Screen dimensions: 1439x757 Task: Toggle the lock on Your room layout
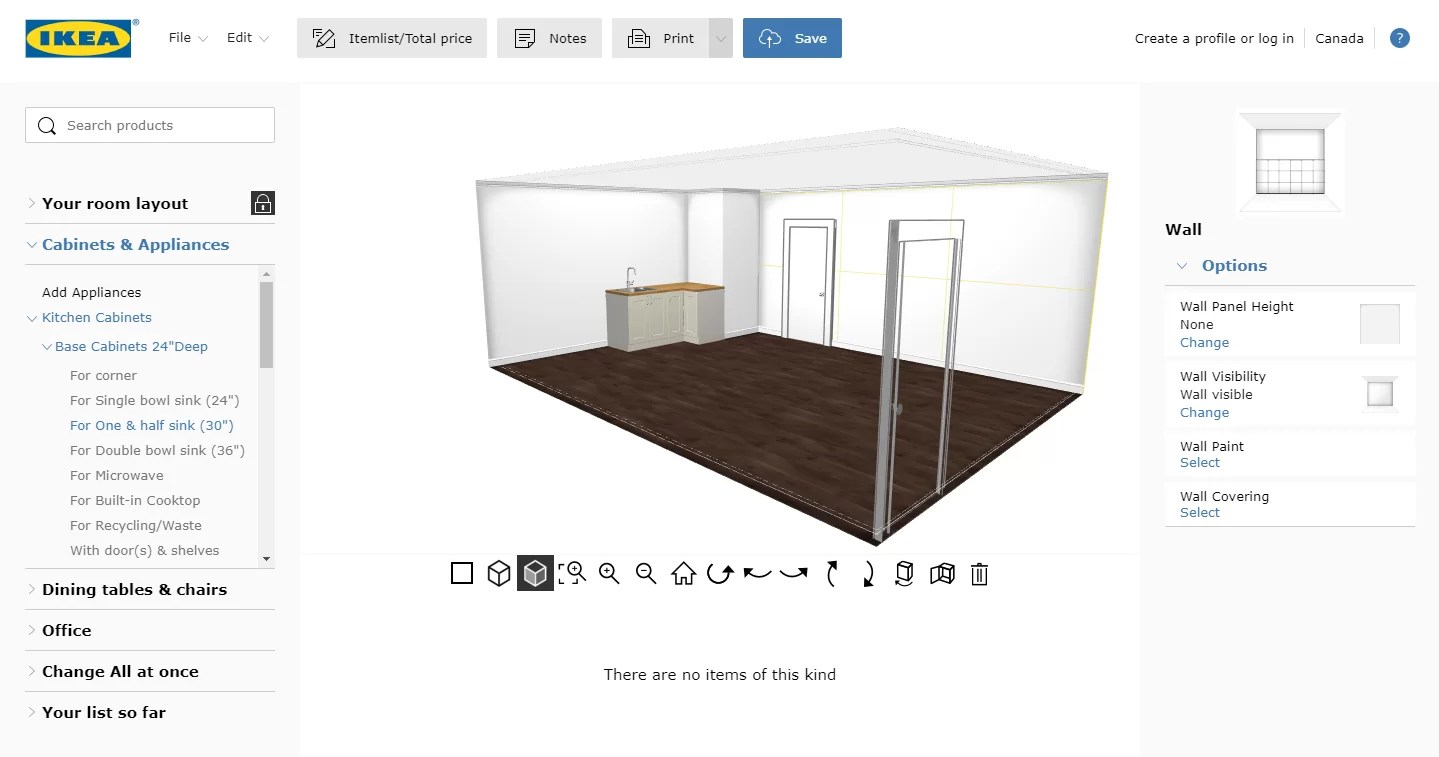tap(262, 203)
